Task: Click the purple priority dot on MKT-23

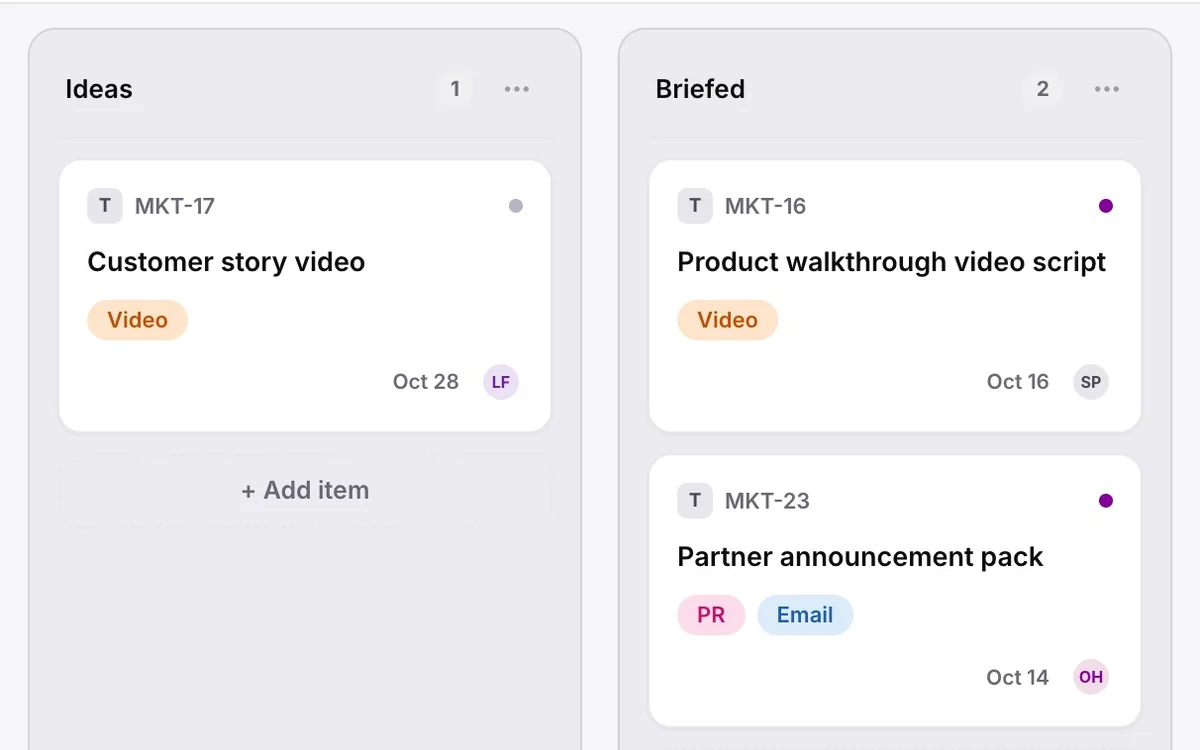Action: pyautogui.click(x=1106, y=501)
